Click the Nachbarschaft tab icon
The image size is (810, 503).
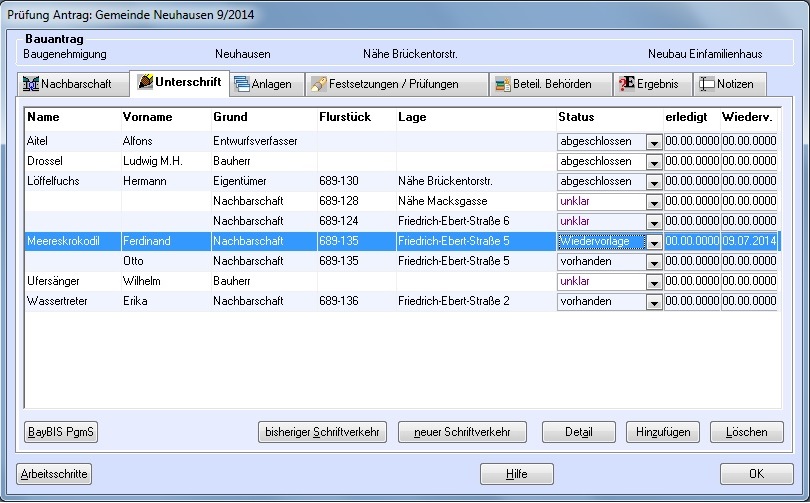30,84
